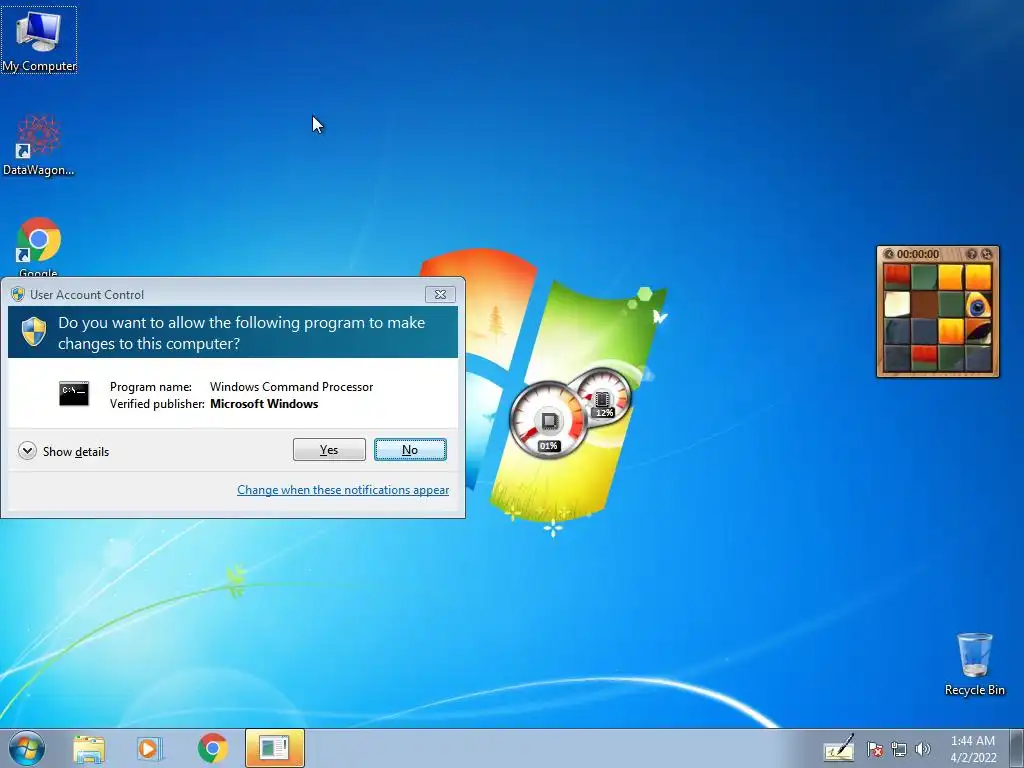Expand Show details in the UAC prompt

click(x=64, y=451)
